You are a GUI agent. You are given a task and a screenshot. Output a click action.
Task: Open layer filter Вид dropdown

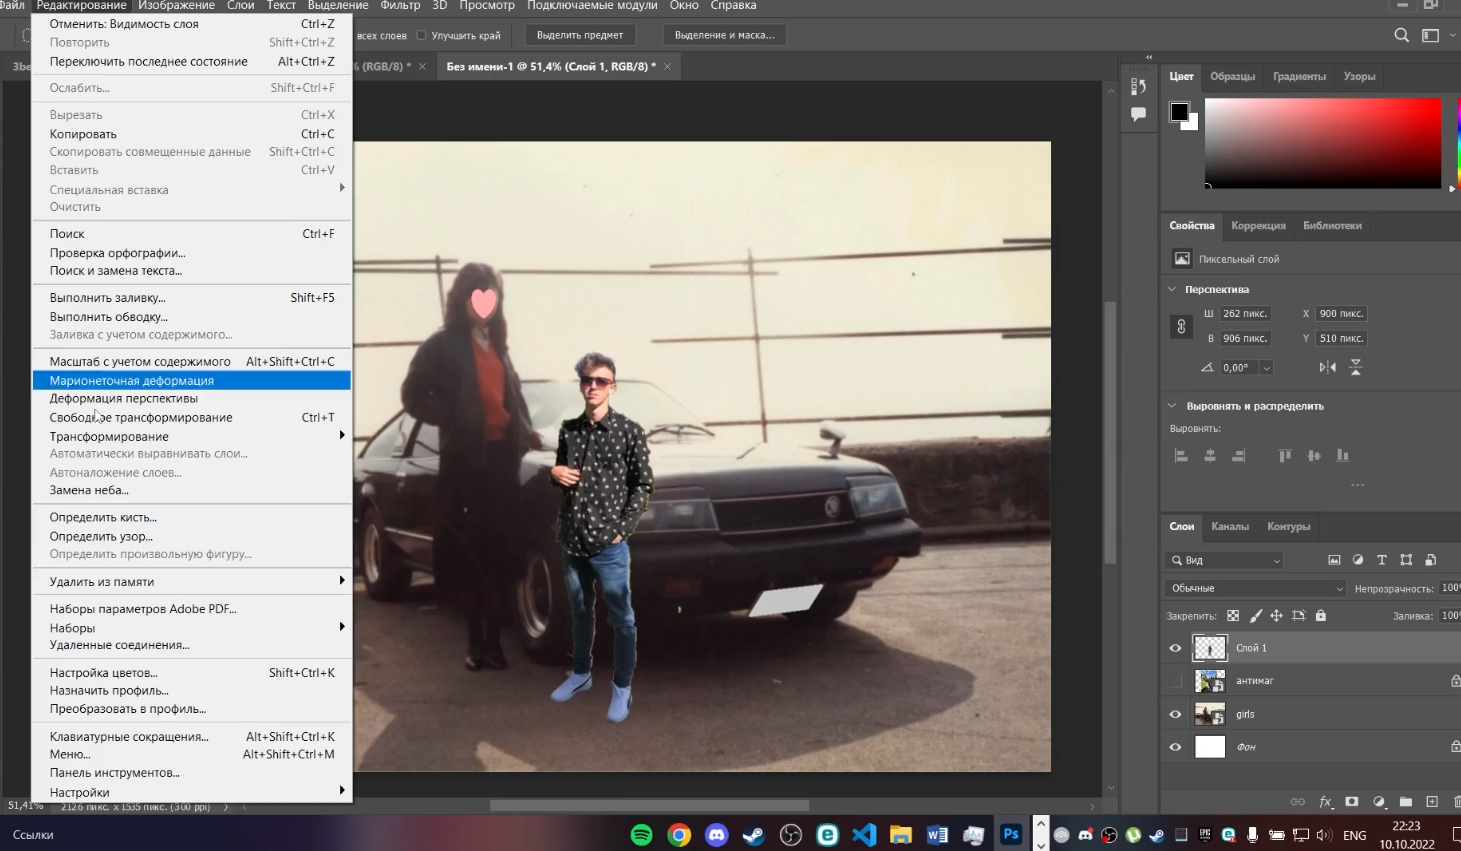coord(1224,560)
